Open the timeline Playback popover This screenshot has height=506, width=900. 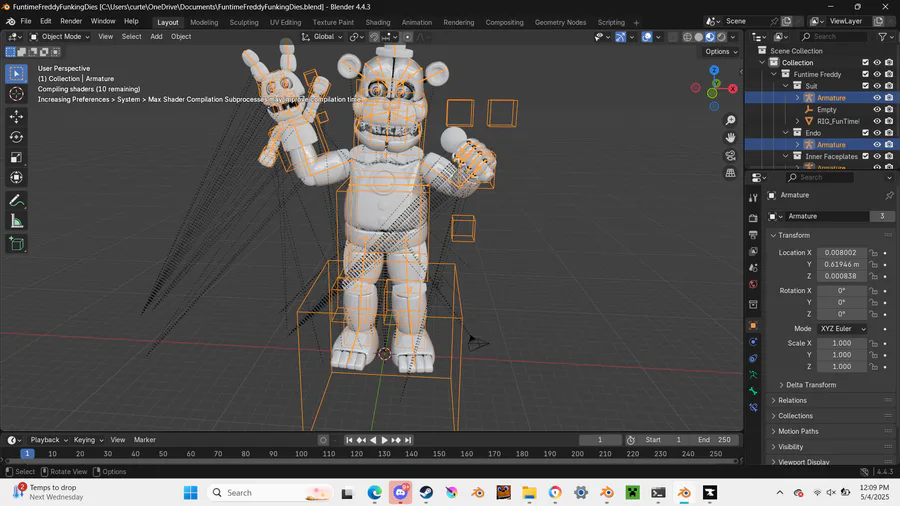click(x=49, y=440)
